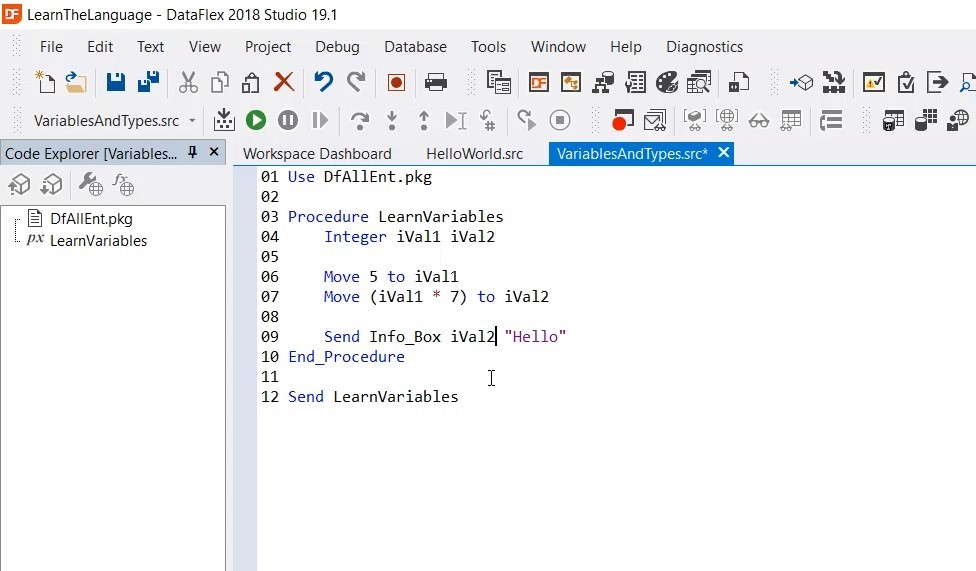
Task: Toggle the macro record button
Action: coord(396,82)
